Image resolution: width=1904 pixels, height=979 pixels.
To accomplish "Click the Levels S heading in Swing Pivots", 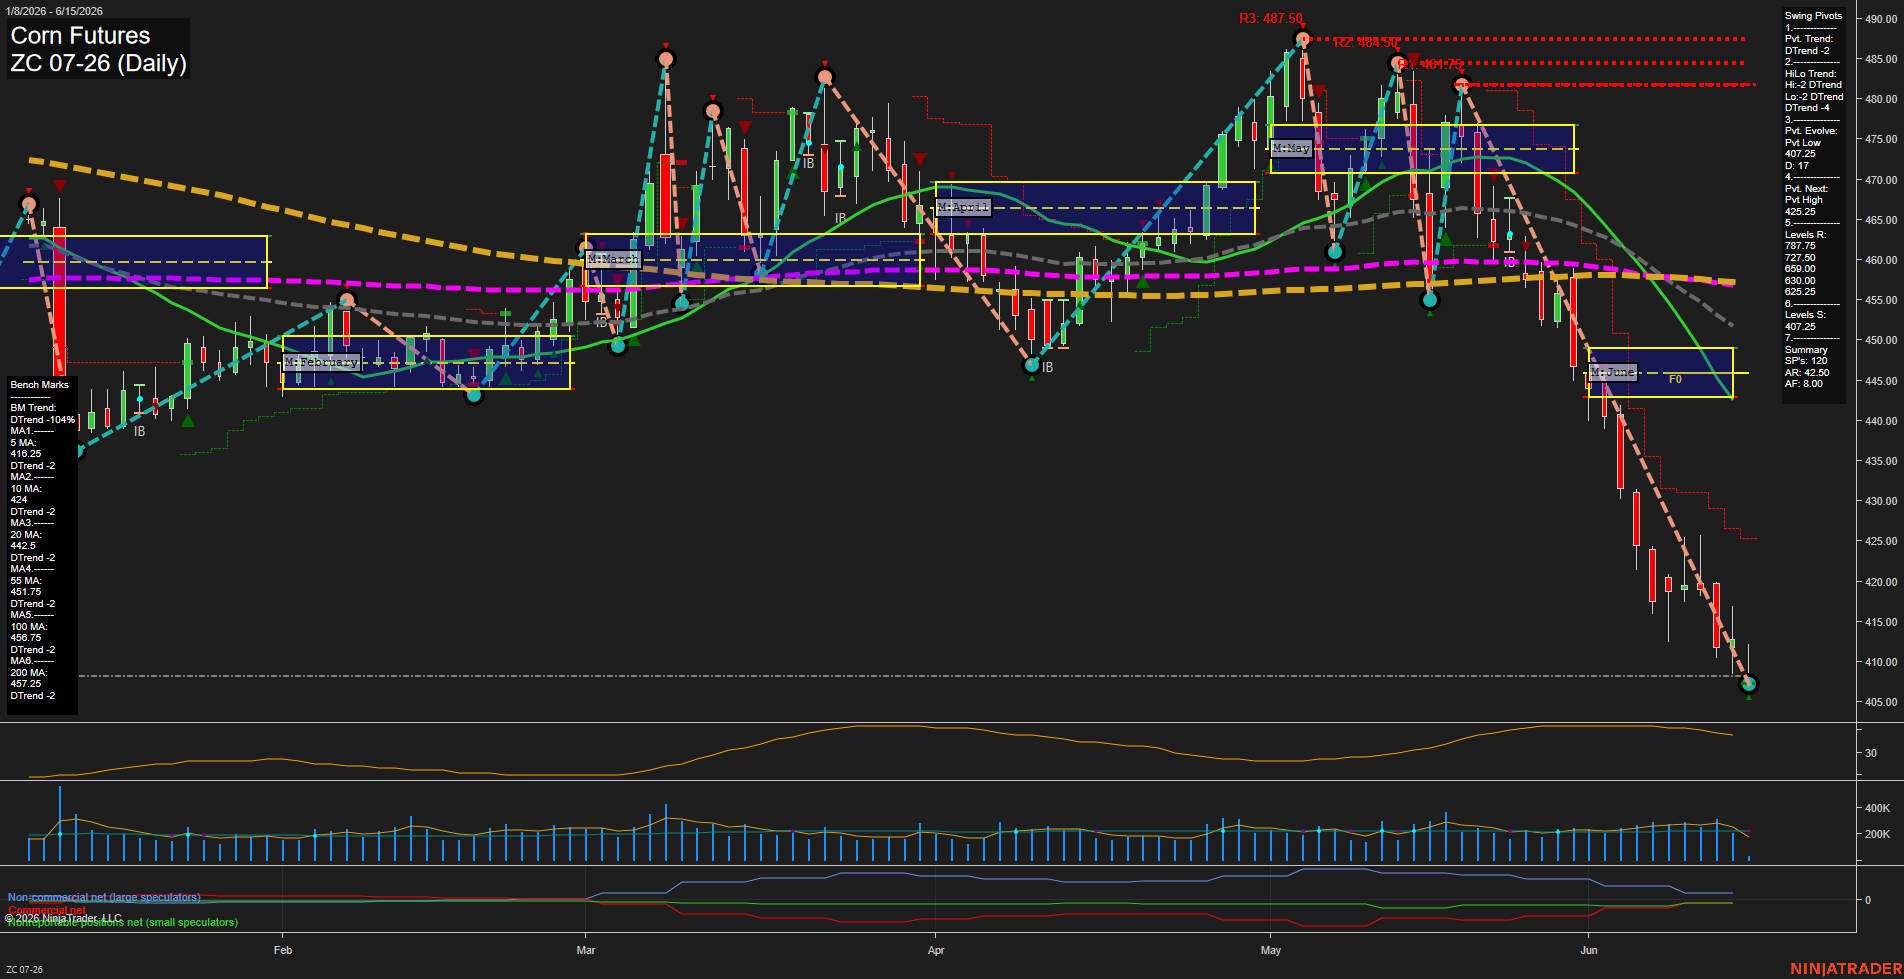I will [x=1805, y=315].
